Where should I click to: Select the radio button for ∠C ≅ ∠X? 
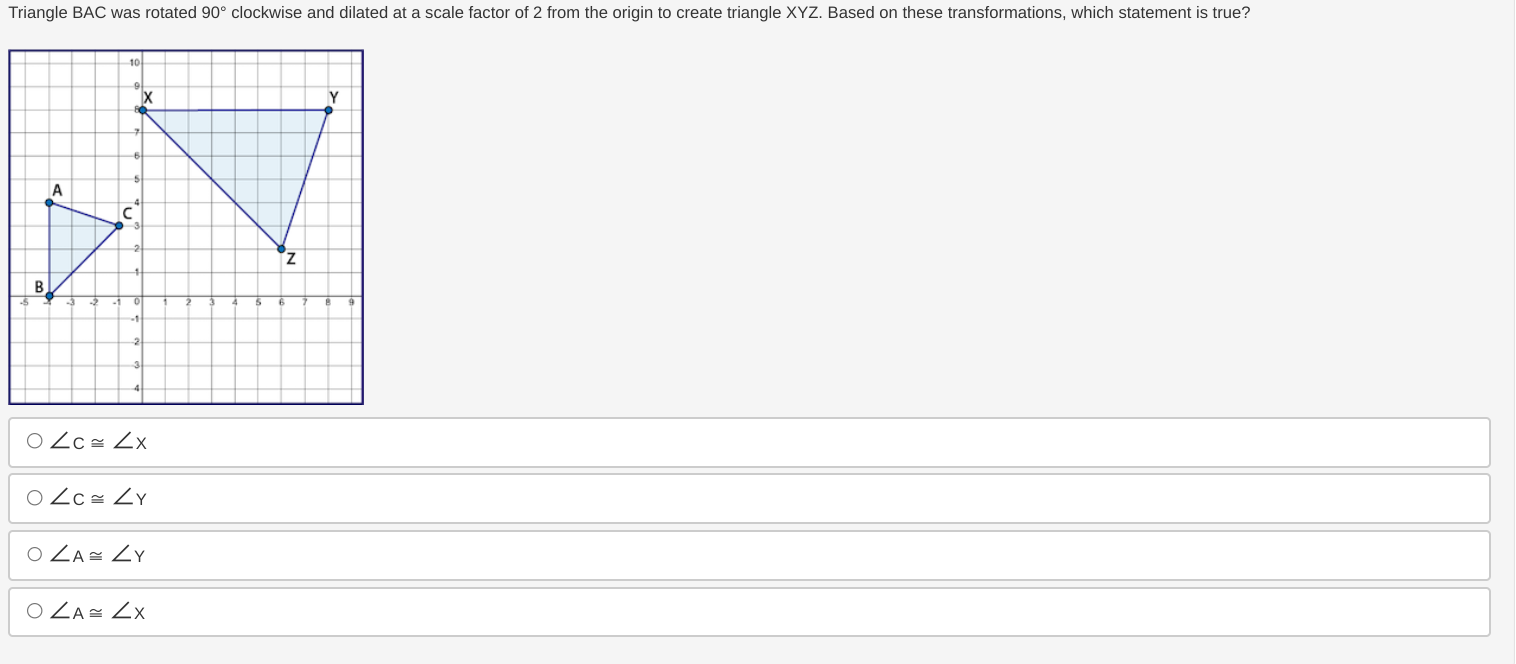[x=35, y=440]
